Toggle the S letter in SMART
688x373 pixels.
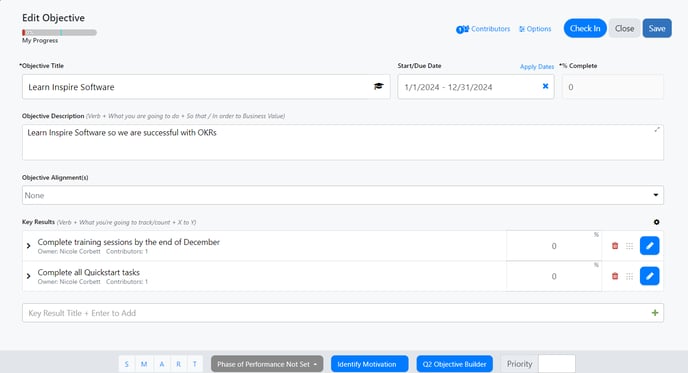(126, 364)
